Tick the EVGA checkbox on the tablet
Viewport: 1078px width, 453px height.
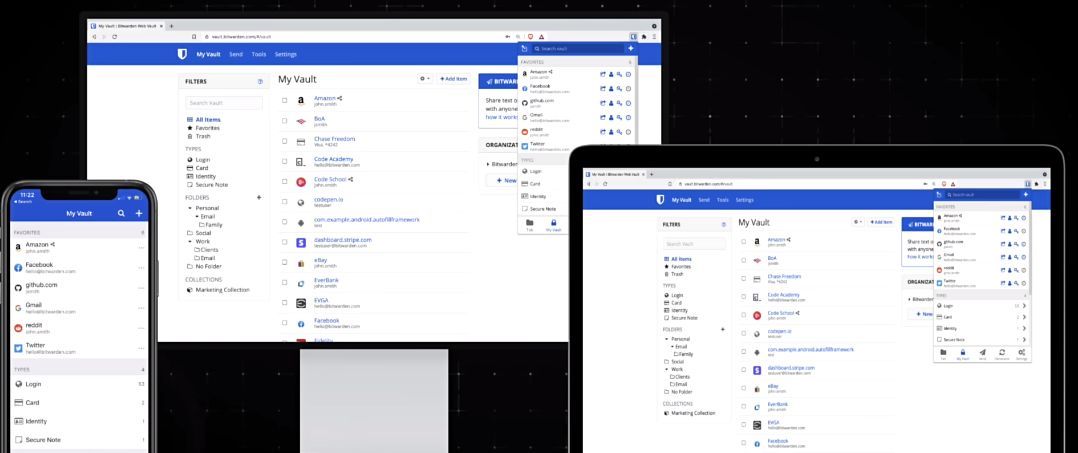743,426
